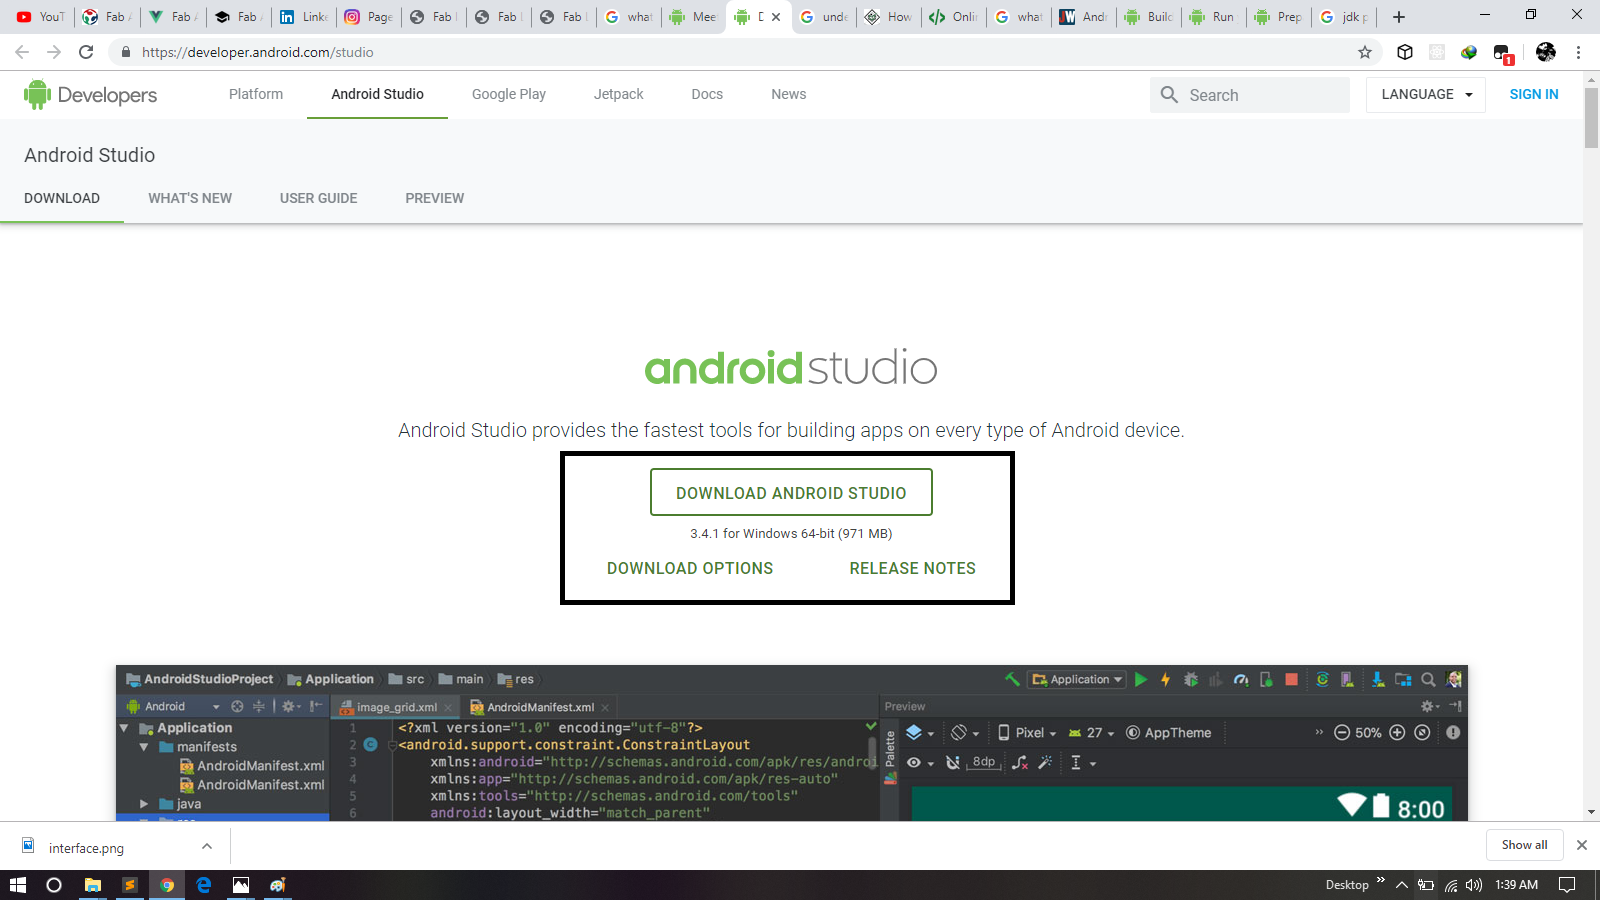Open the Windows notification center
This screenshot has width=1600, height=900.
tap(1567, 885)
